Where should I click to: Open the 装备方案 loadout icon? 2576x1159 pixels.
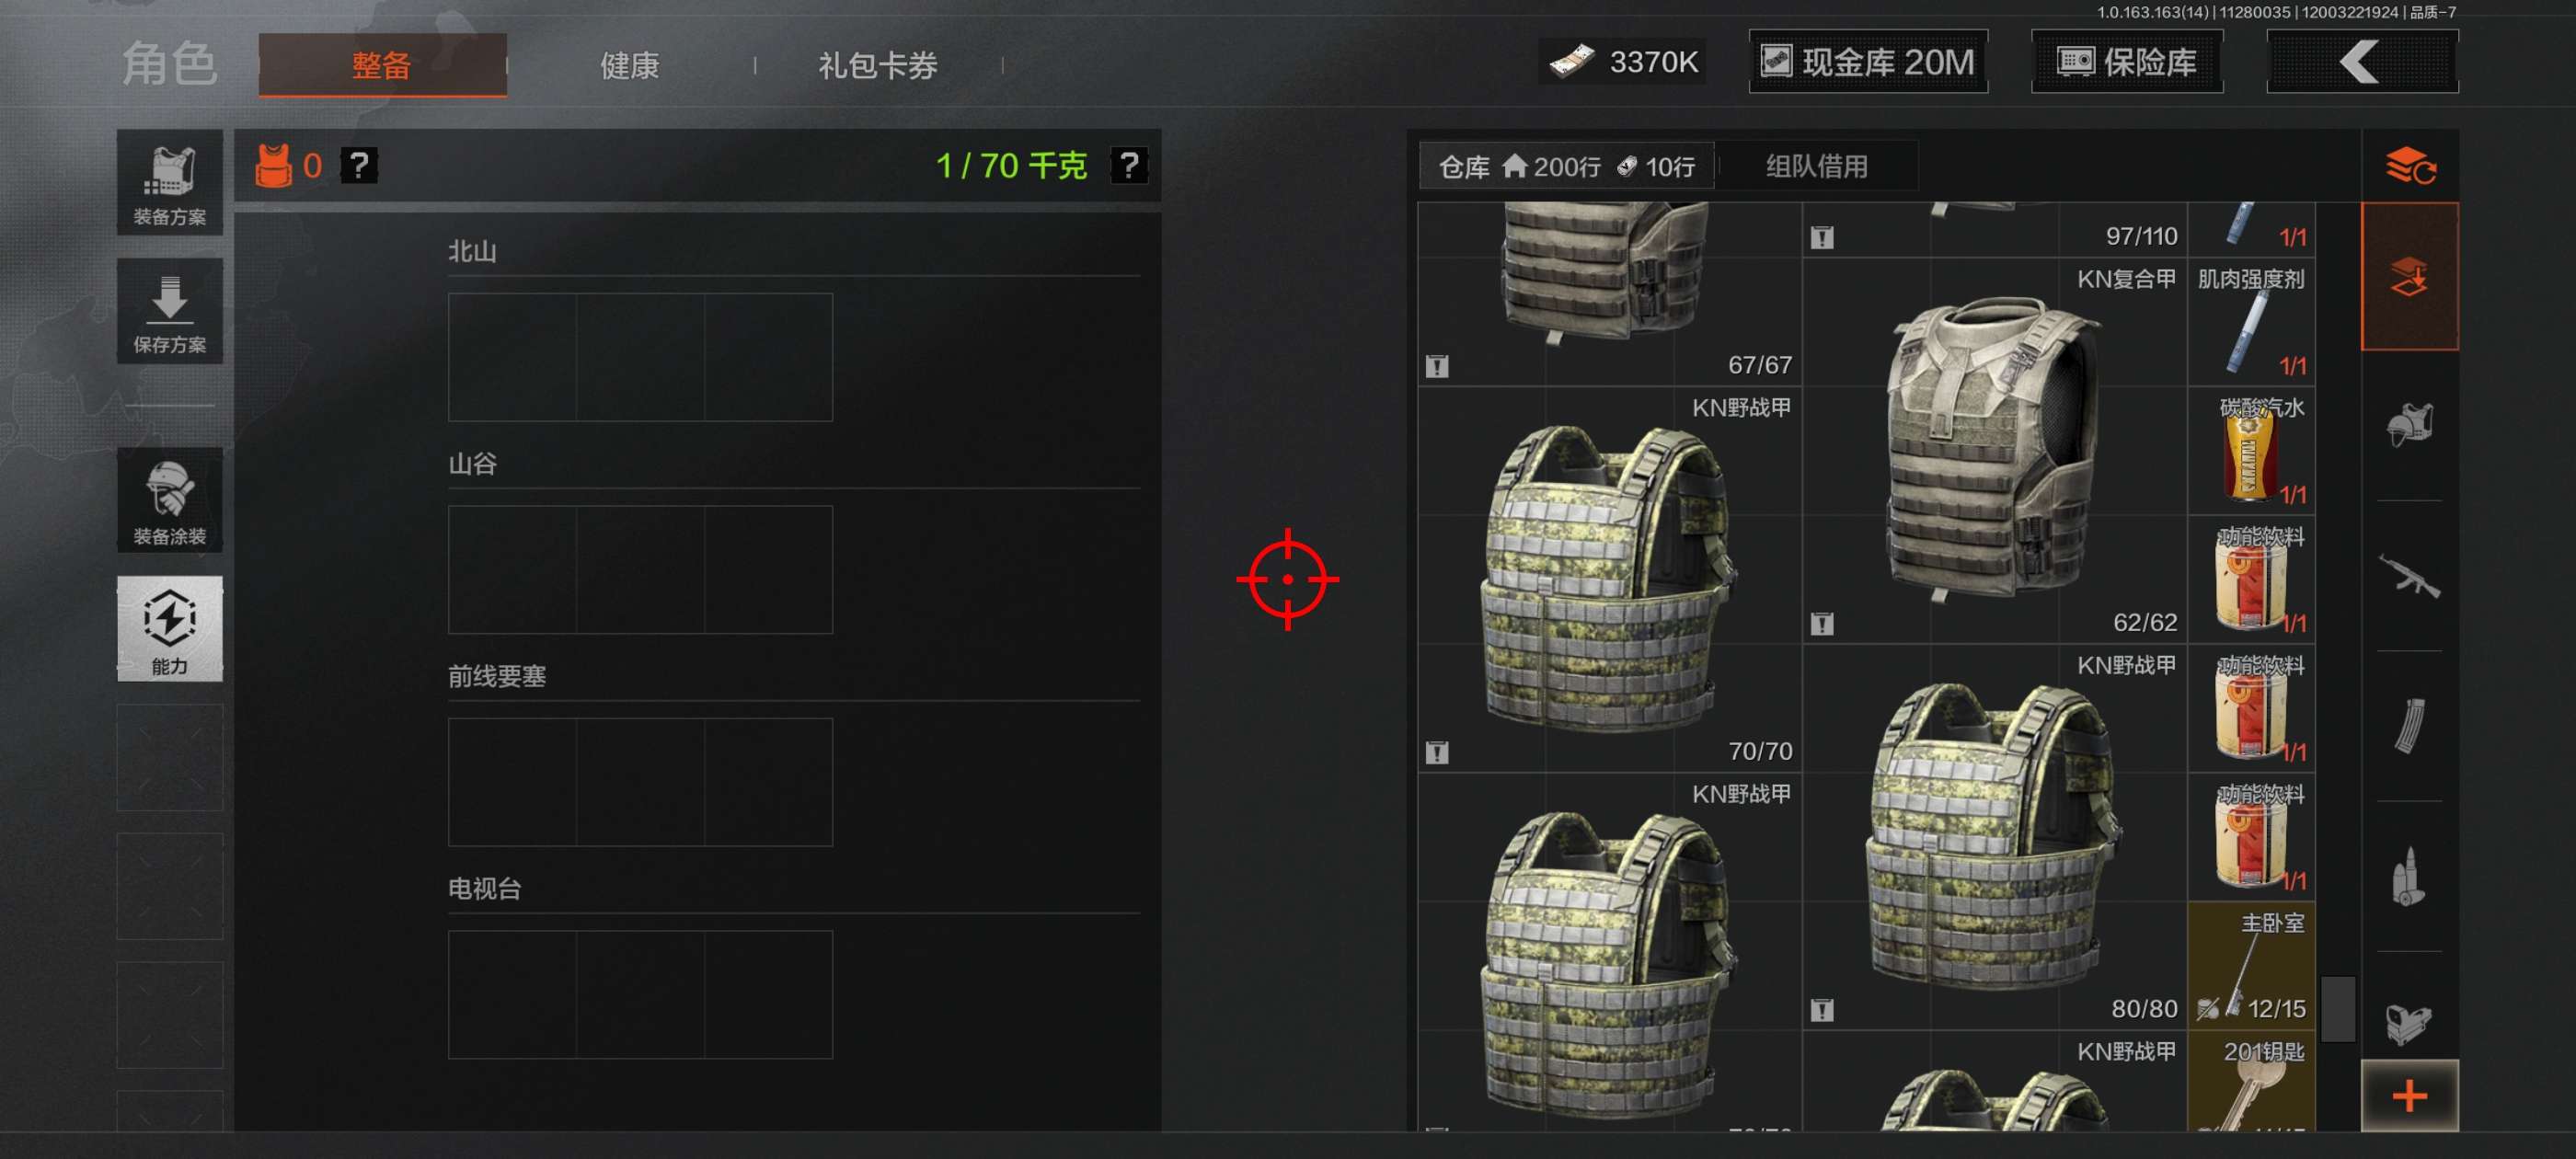pos(169,183)
